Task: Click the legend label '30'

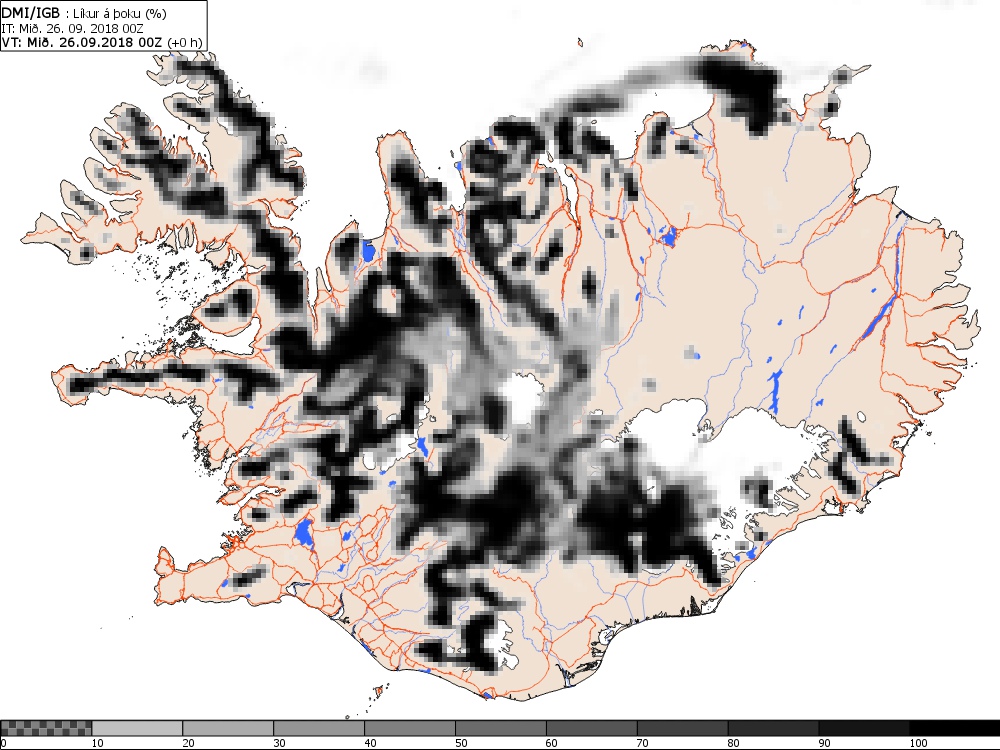Action: (279, 743)
